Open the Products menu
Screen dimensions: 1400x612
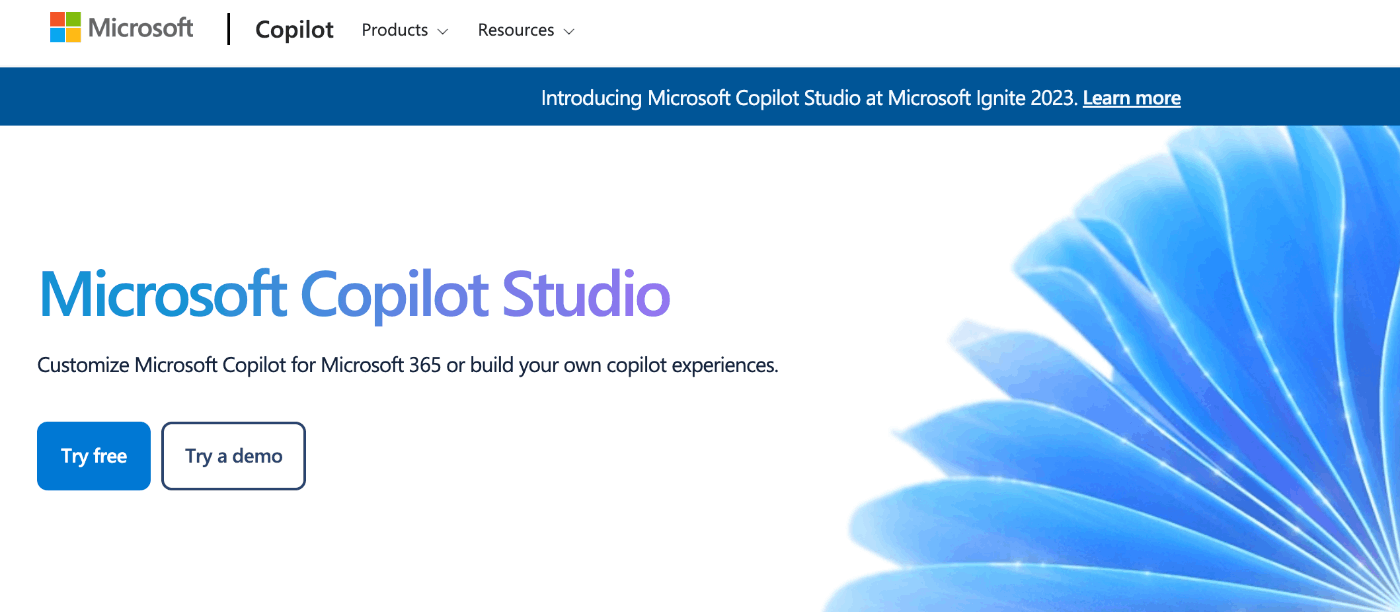[x=405, y=30]
